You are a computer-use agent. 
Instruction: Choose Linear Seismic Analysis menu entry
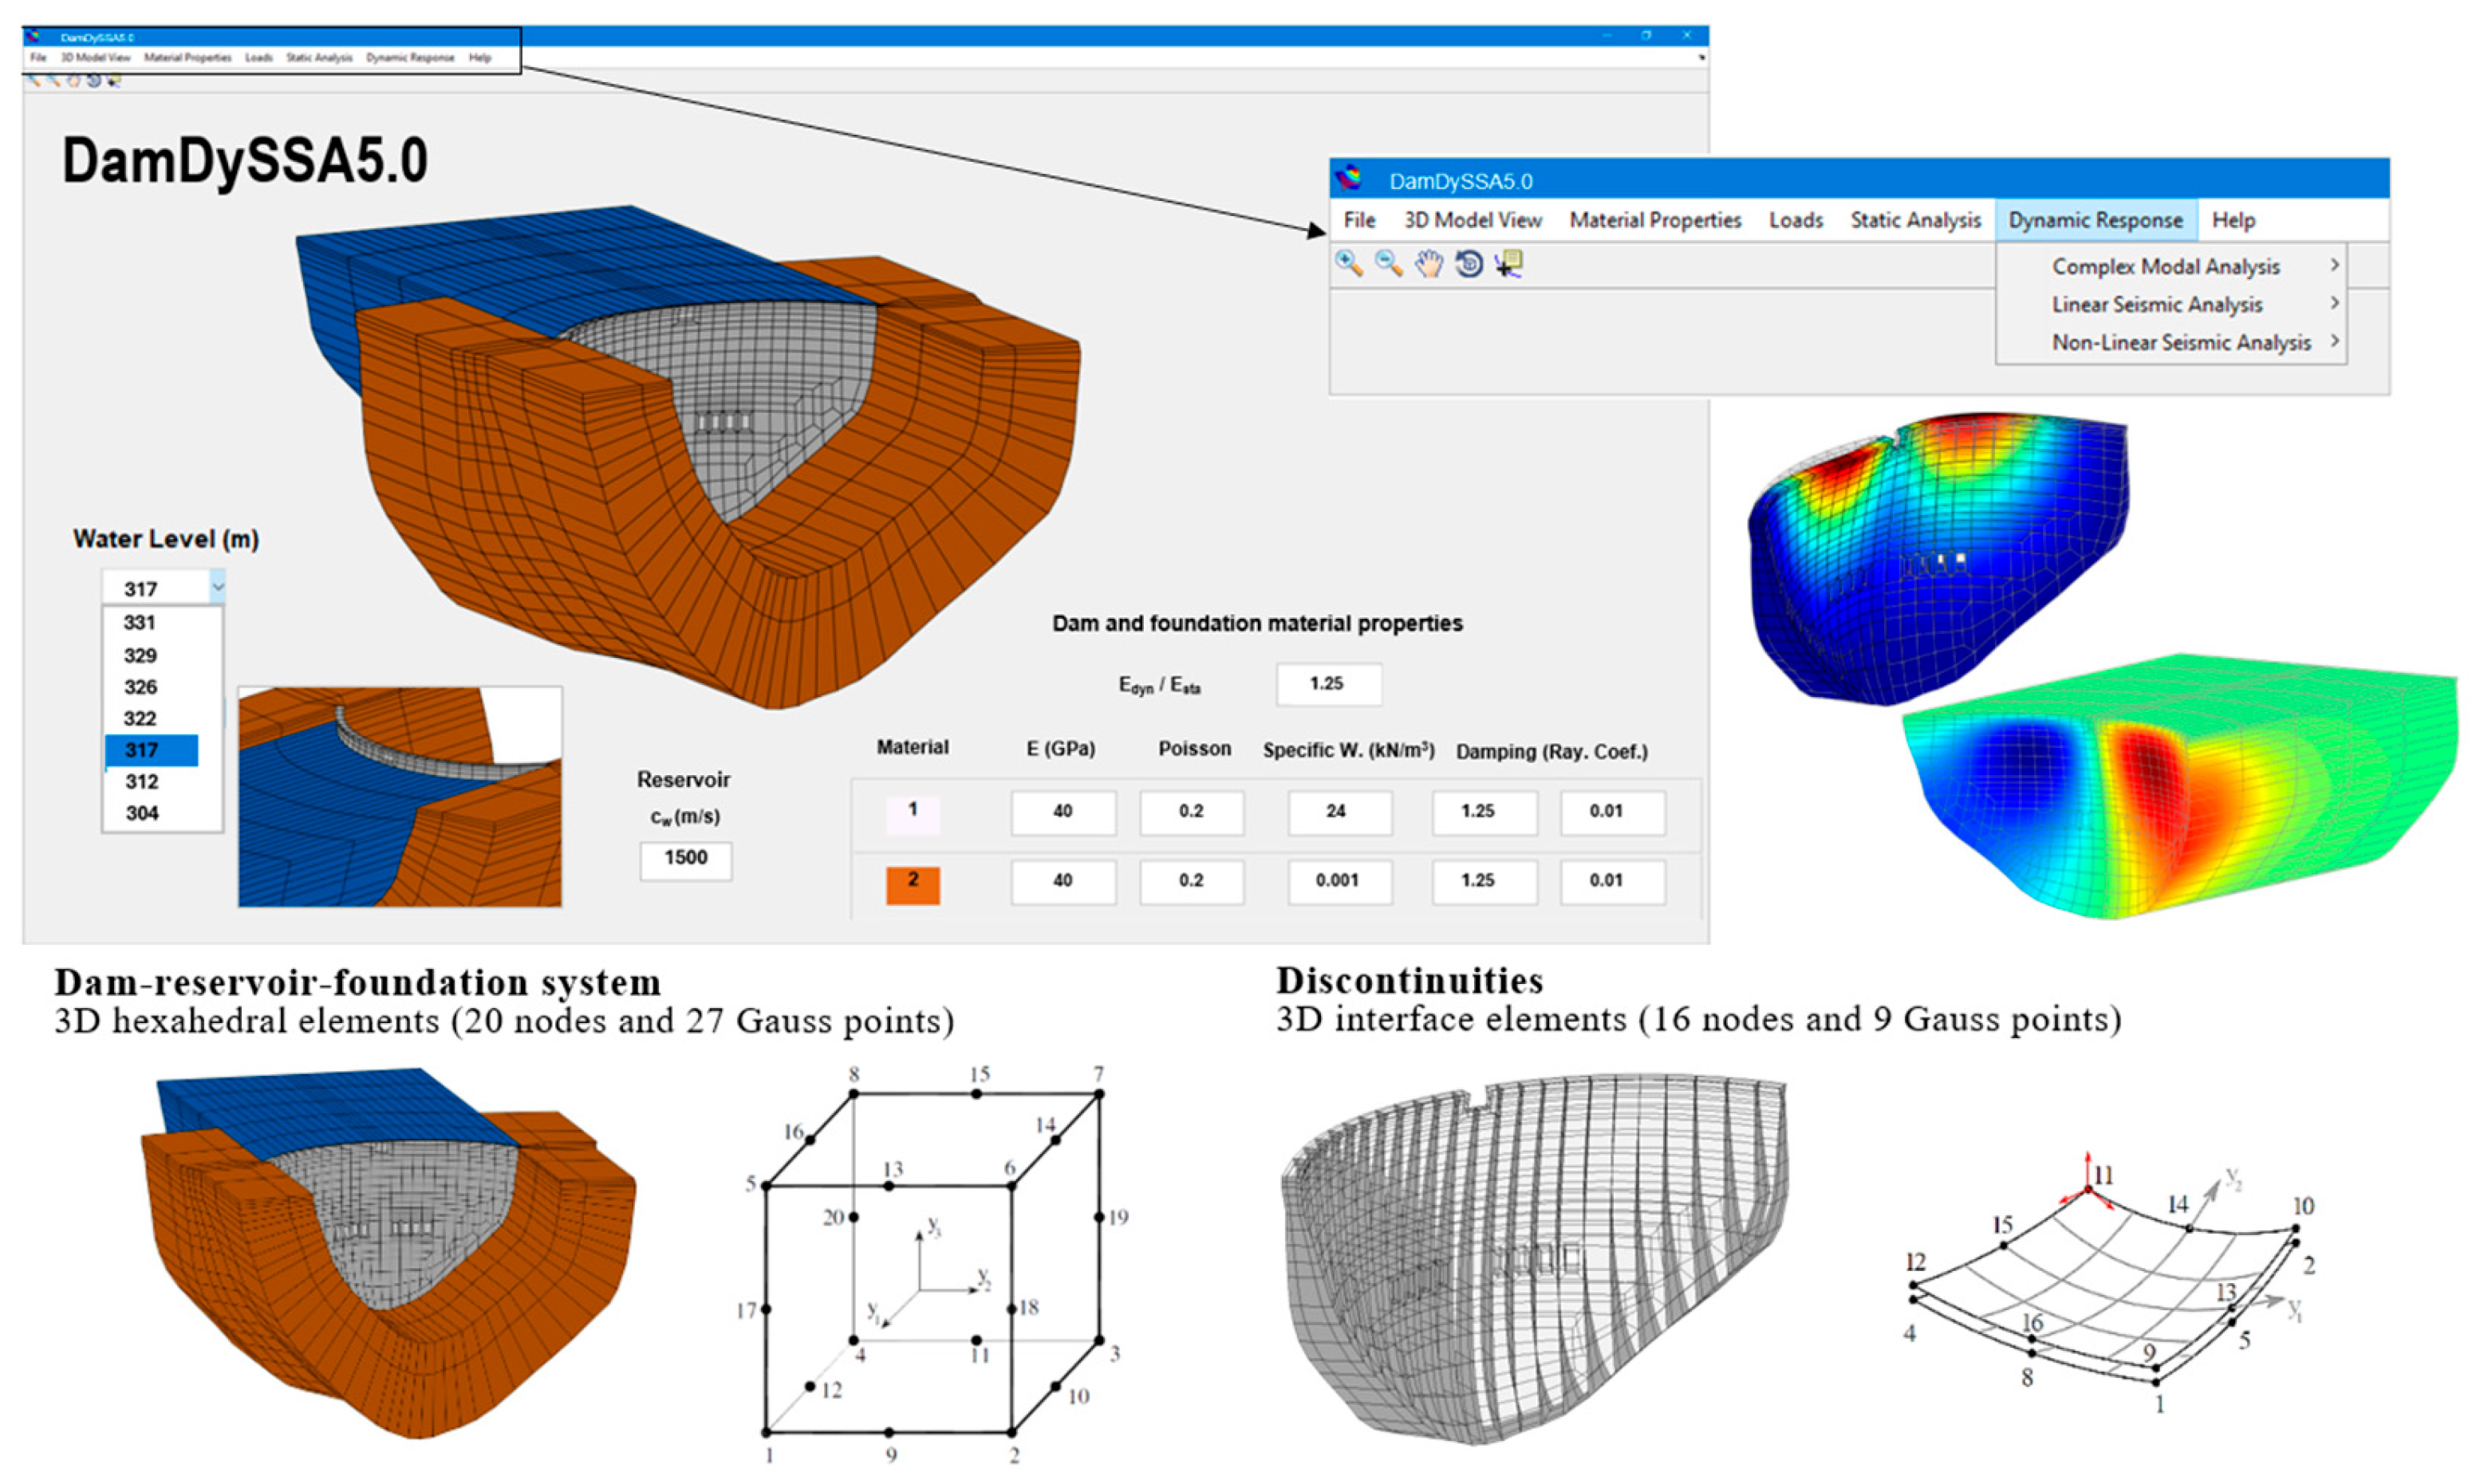[2157, 304]
